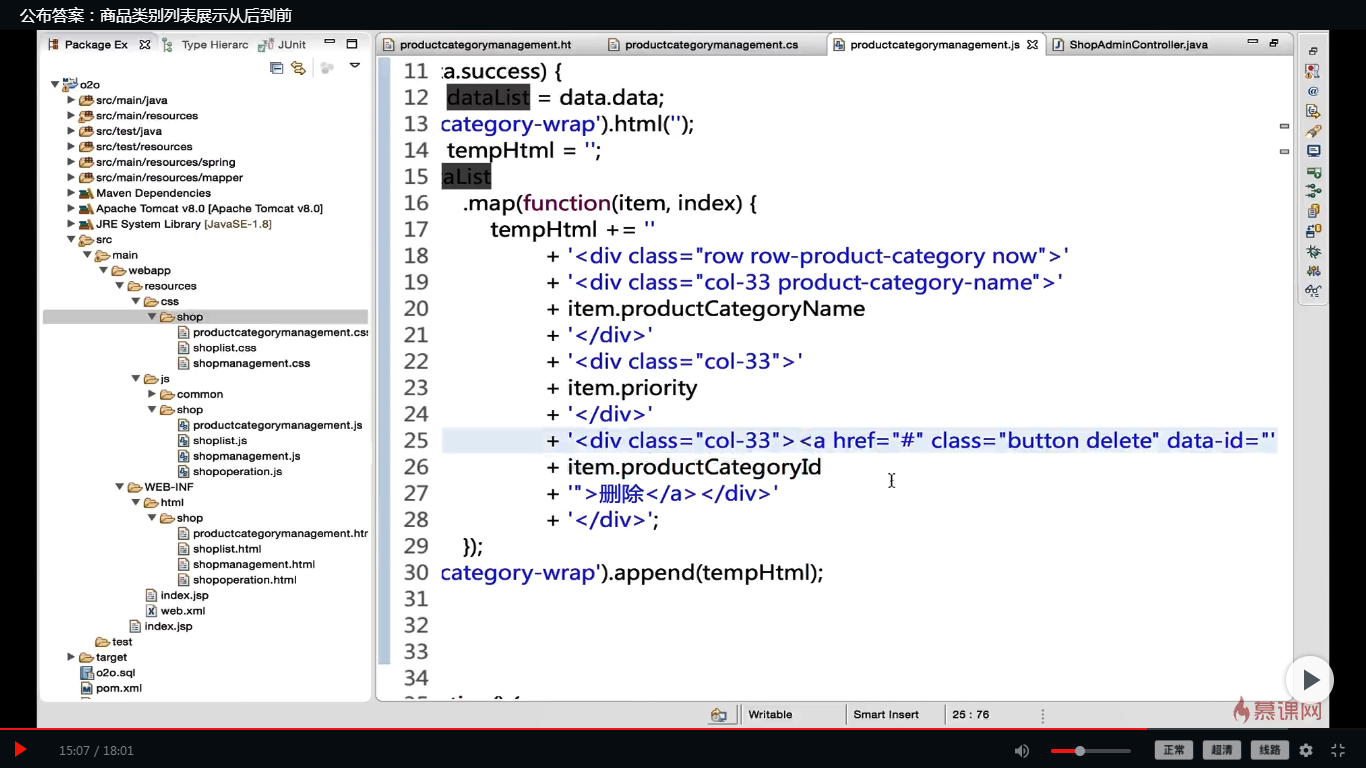Adjust the volume slider handle

(x=1080, y=750)
